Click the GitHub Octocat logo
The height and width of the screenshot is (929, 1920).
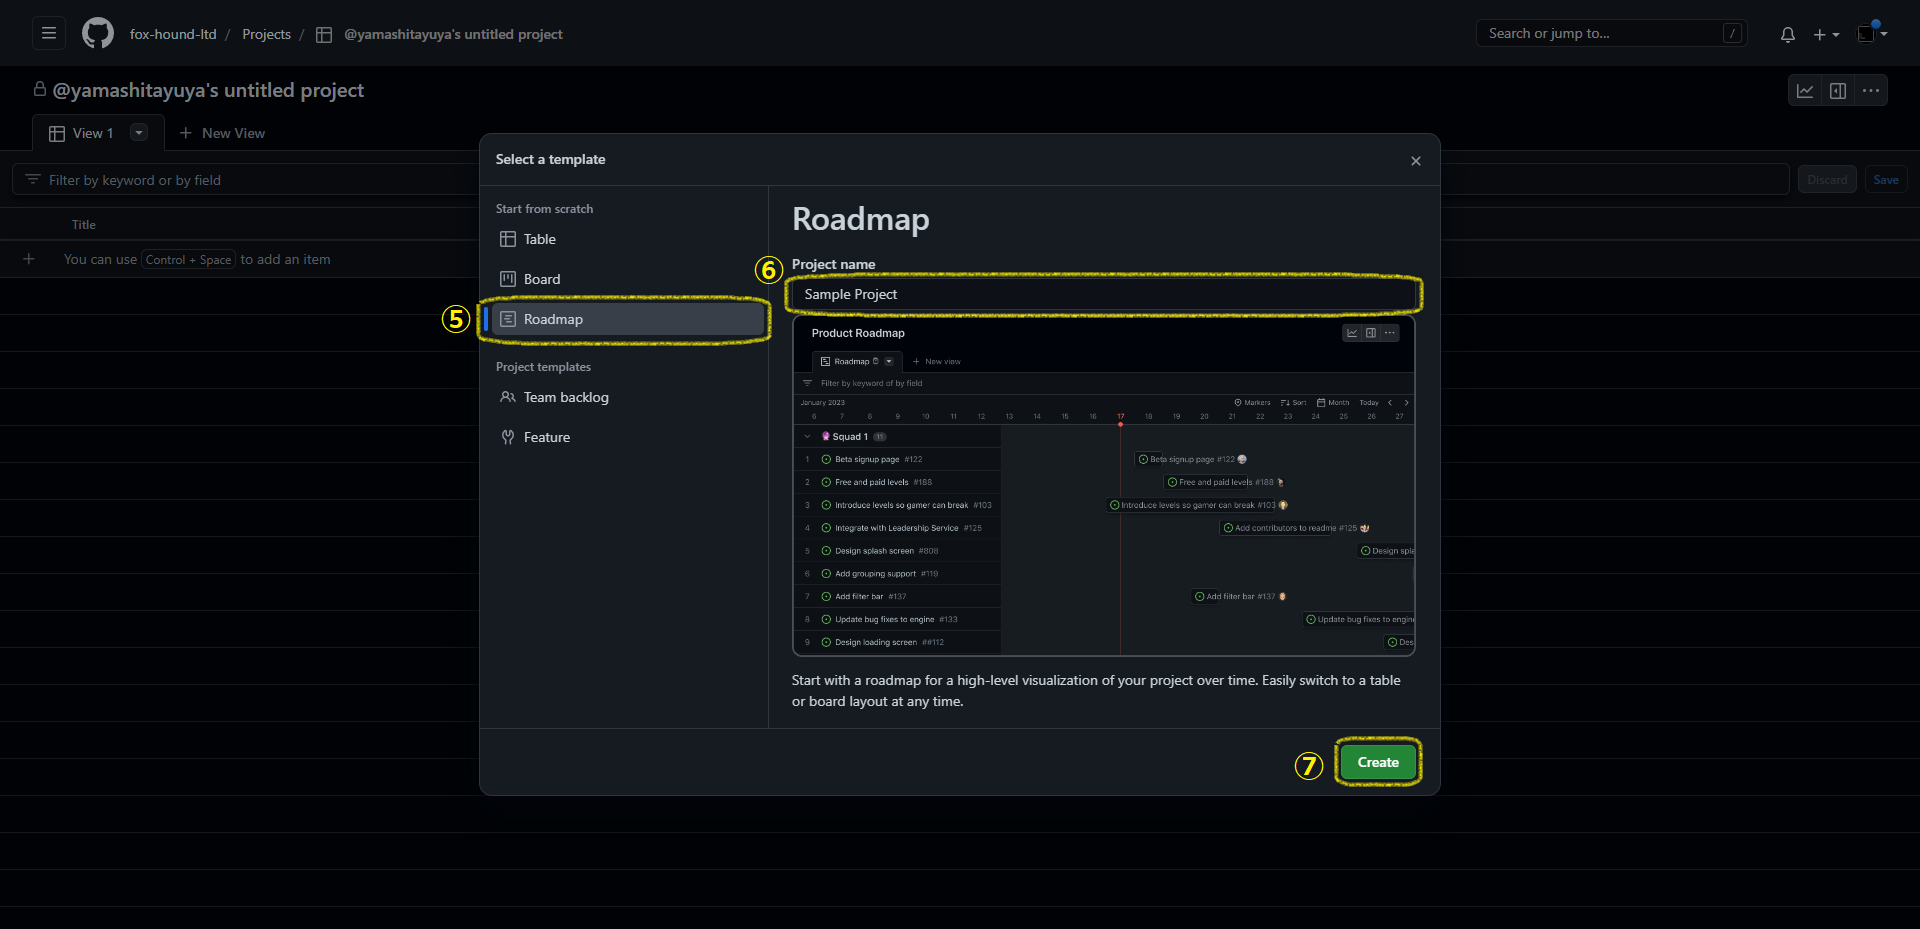(98, 34)
